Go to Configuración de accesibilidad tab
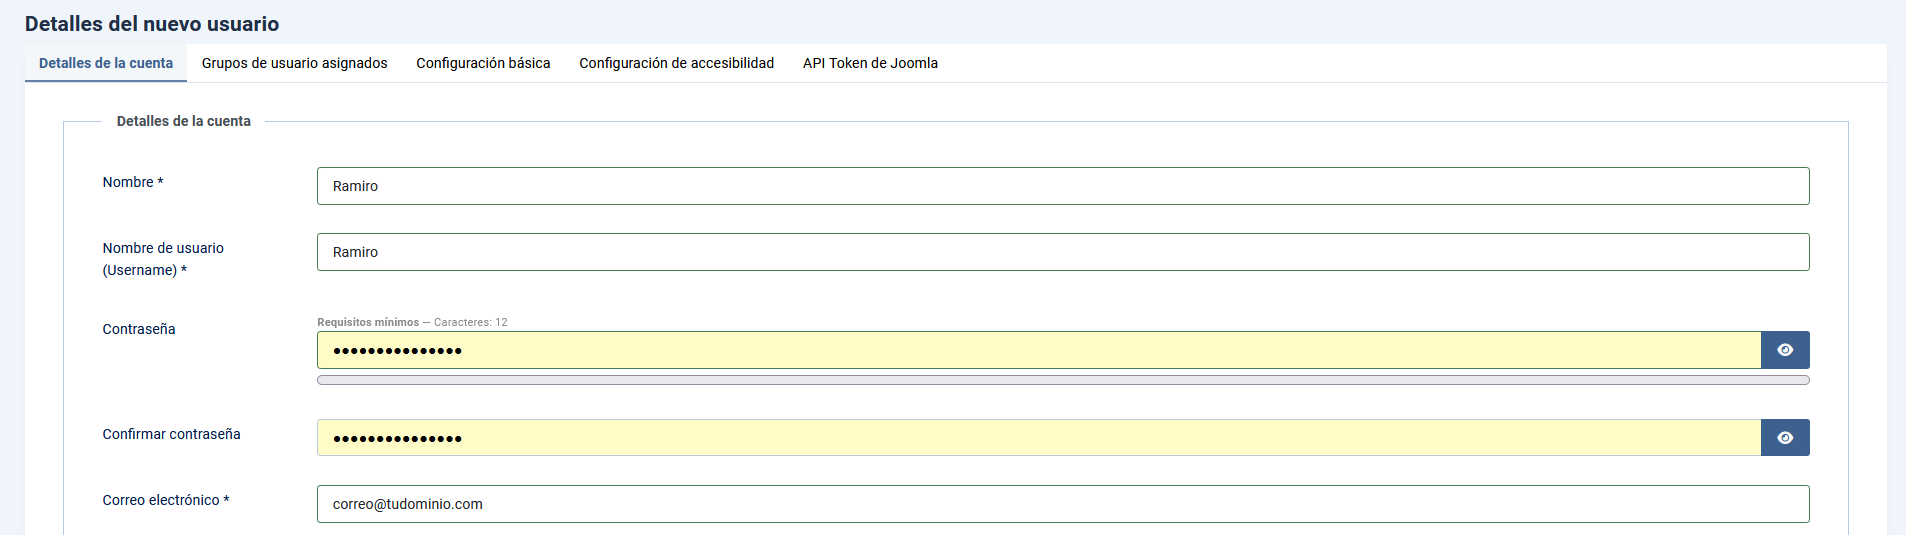This screenshot has height=535, width=1906. tap(676, 63)
